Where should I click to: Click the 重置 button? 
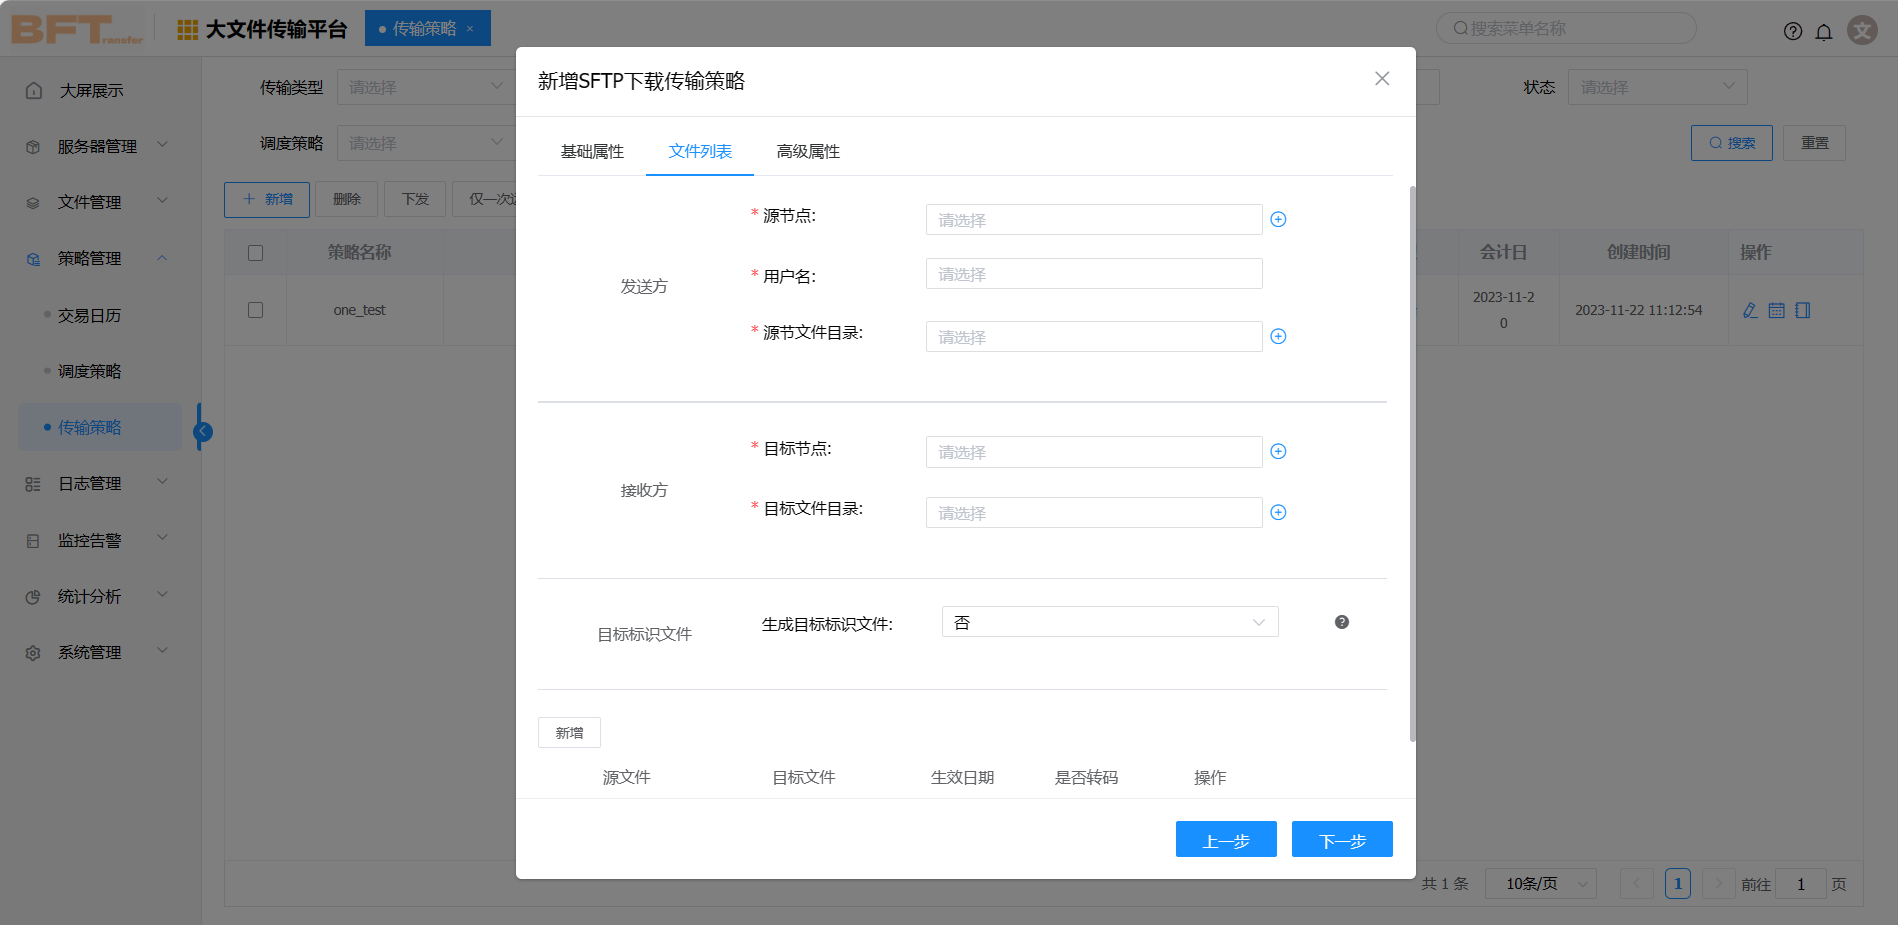1815,143
